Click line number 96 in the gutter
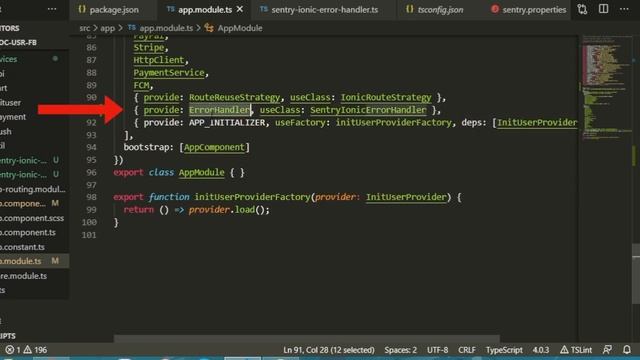640x360 pixels. tap(91, 172)
